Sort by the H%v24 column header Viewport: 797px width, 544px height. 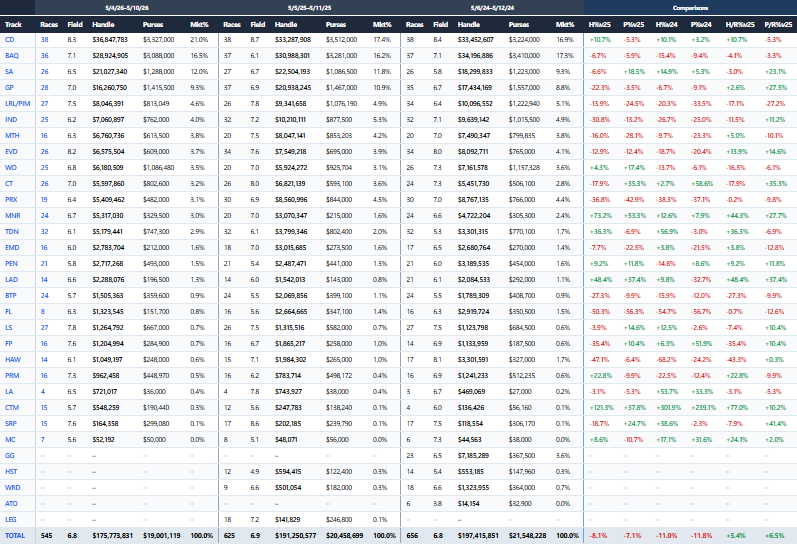[x=666, y=24]
